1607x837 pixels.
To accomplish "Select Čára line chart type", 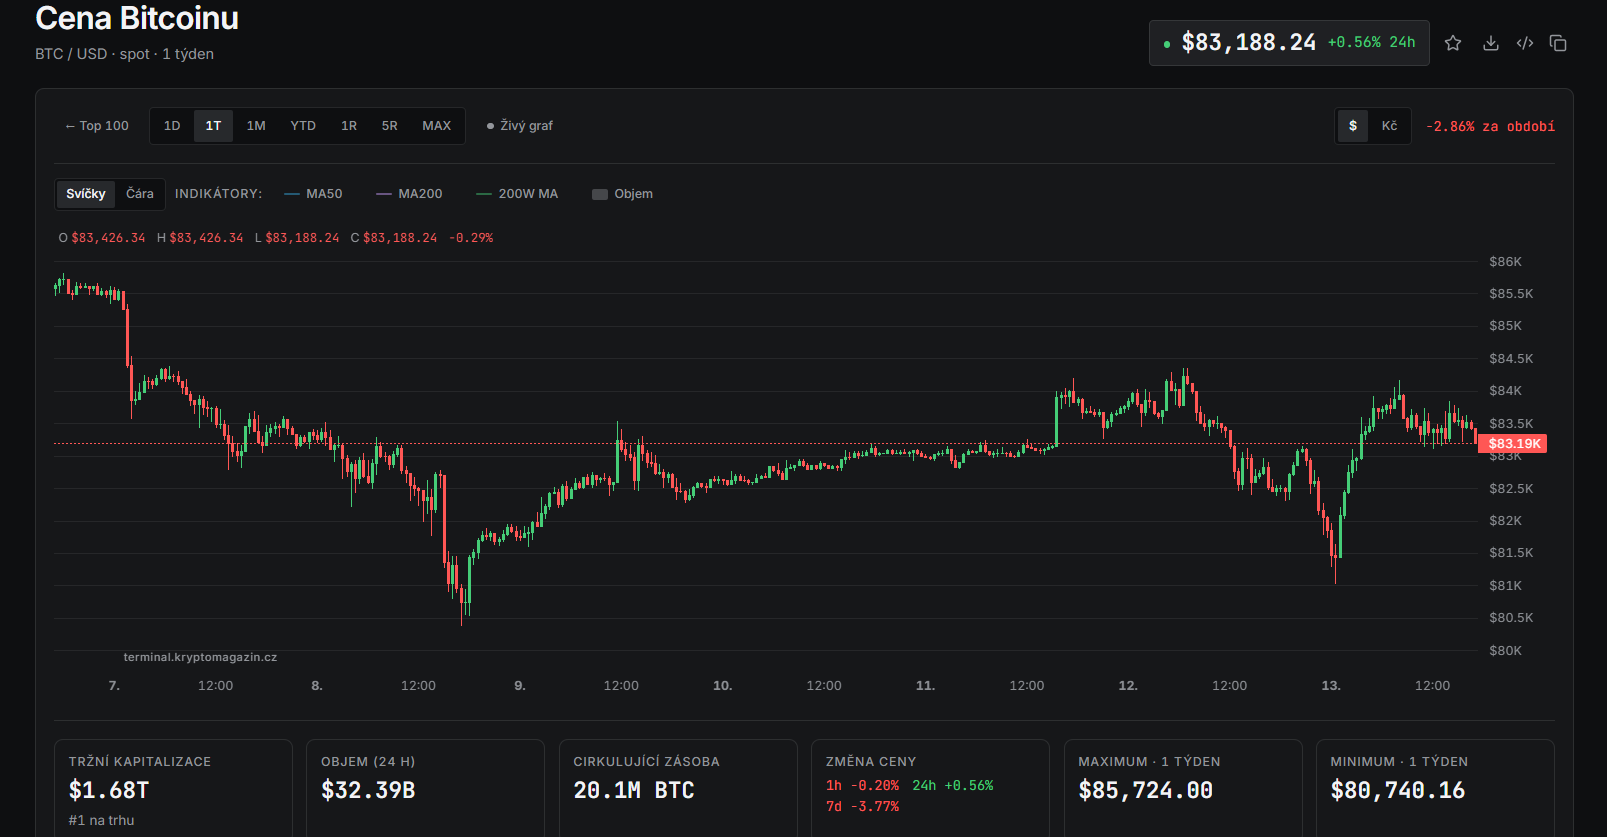I will [x=140, y=194].
